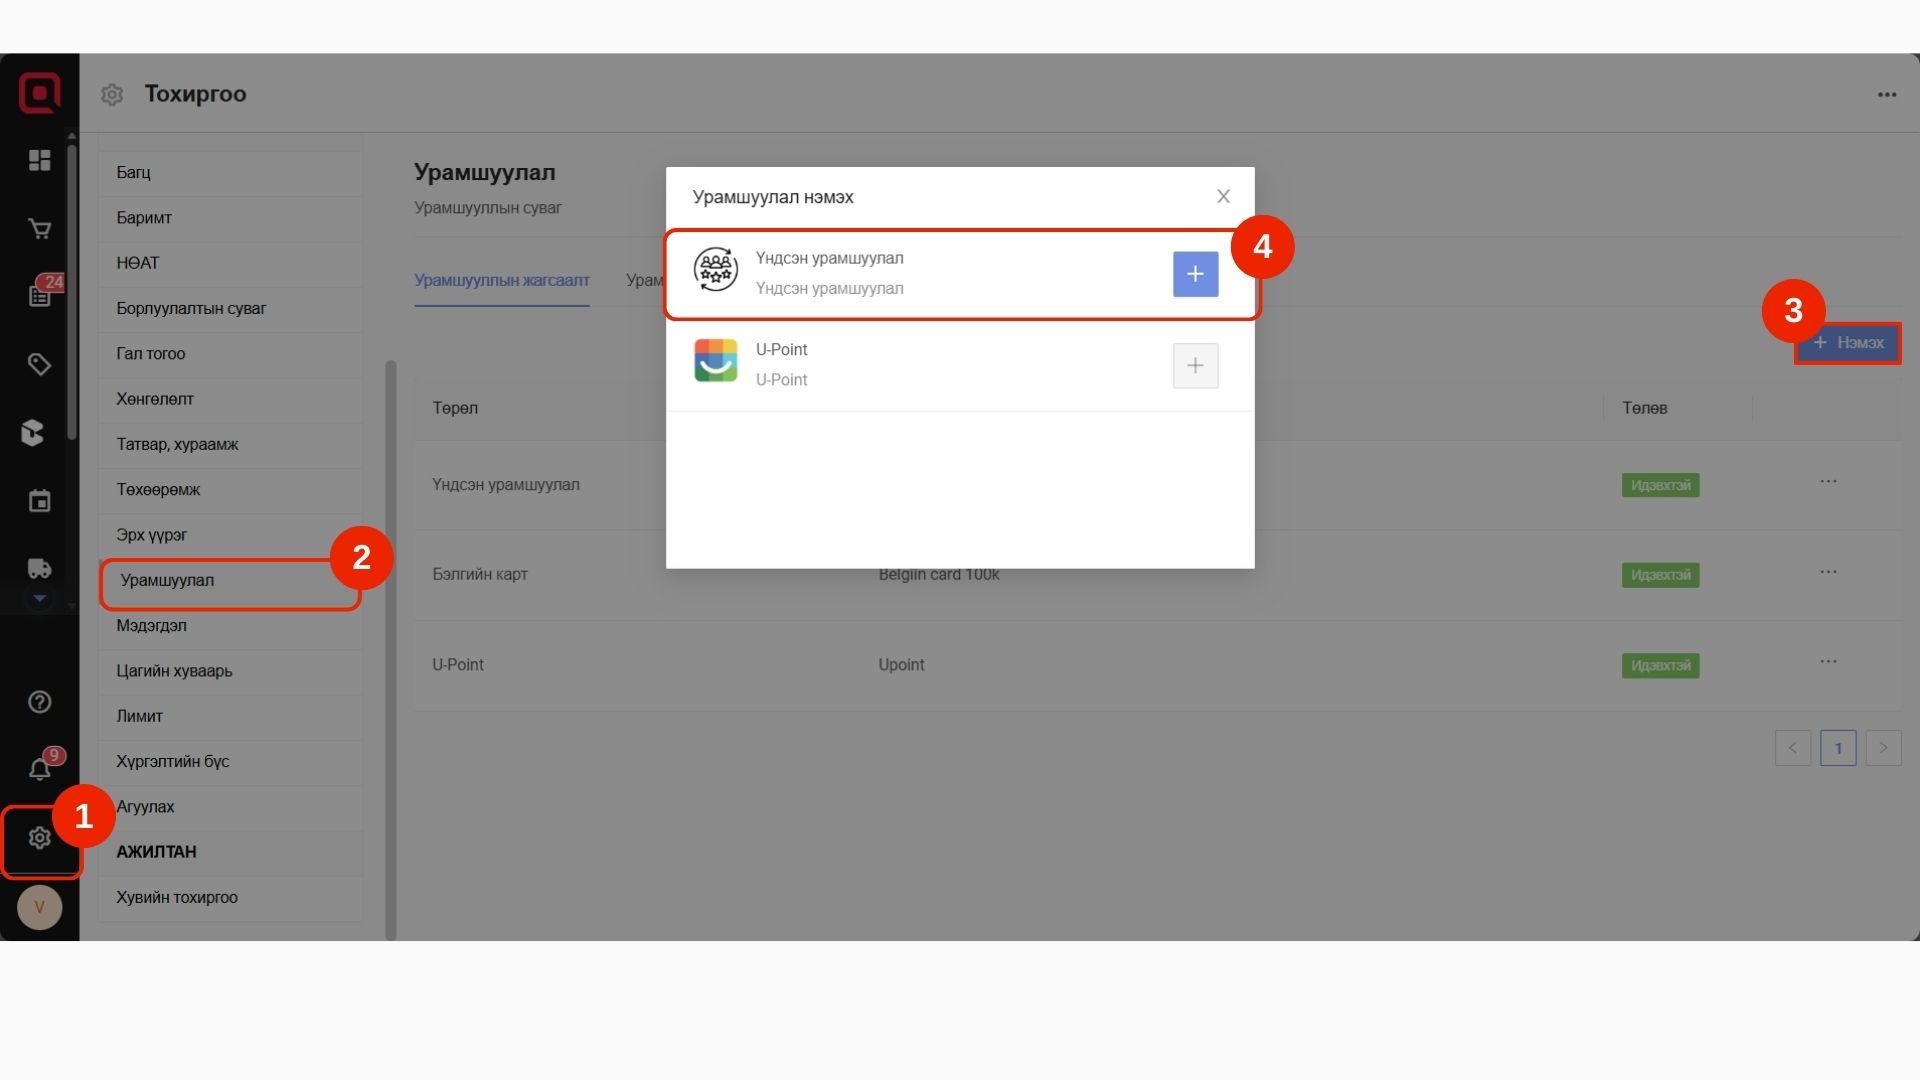This screenshot has width=1920, height=1080.
Task: Expand sidebar with the small down arrow
Action: point(39,598)
